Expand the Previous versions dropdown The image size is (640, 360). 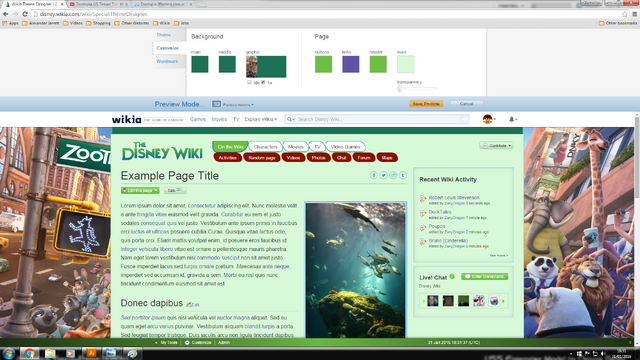pos(238,104)
